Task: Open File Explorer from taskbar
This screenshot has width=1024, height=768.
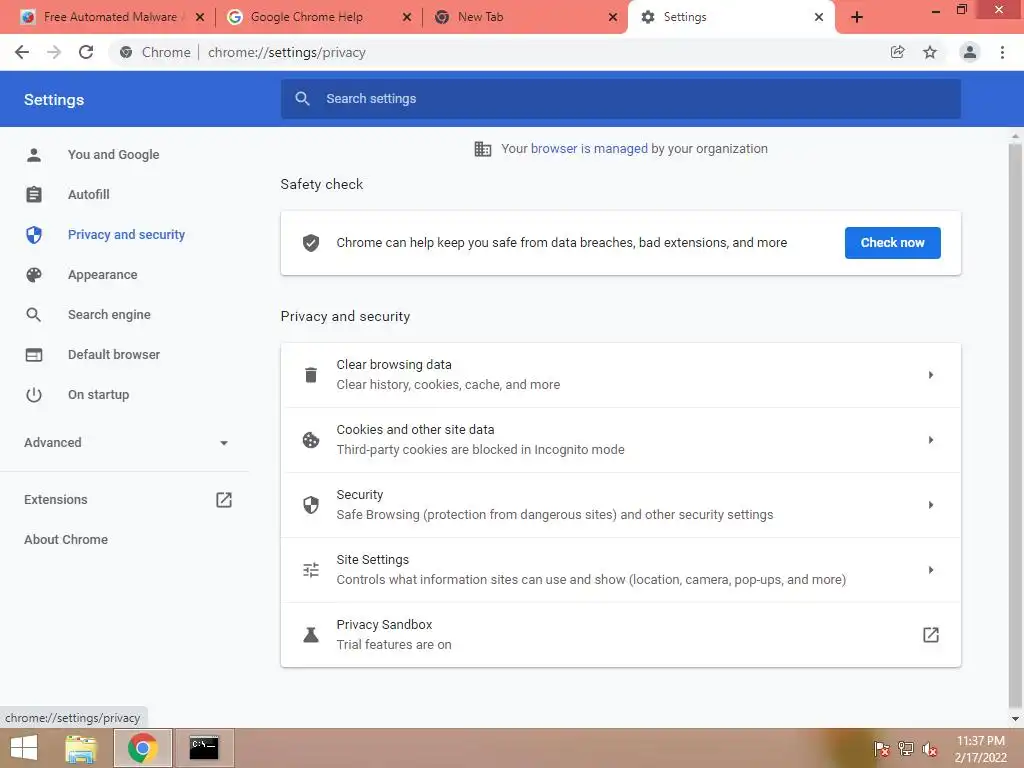Action: click(x=81, y=748)
